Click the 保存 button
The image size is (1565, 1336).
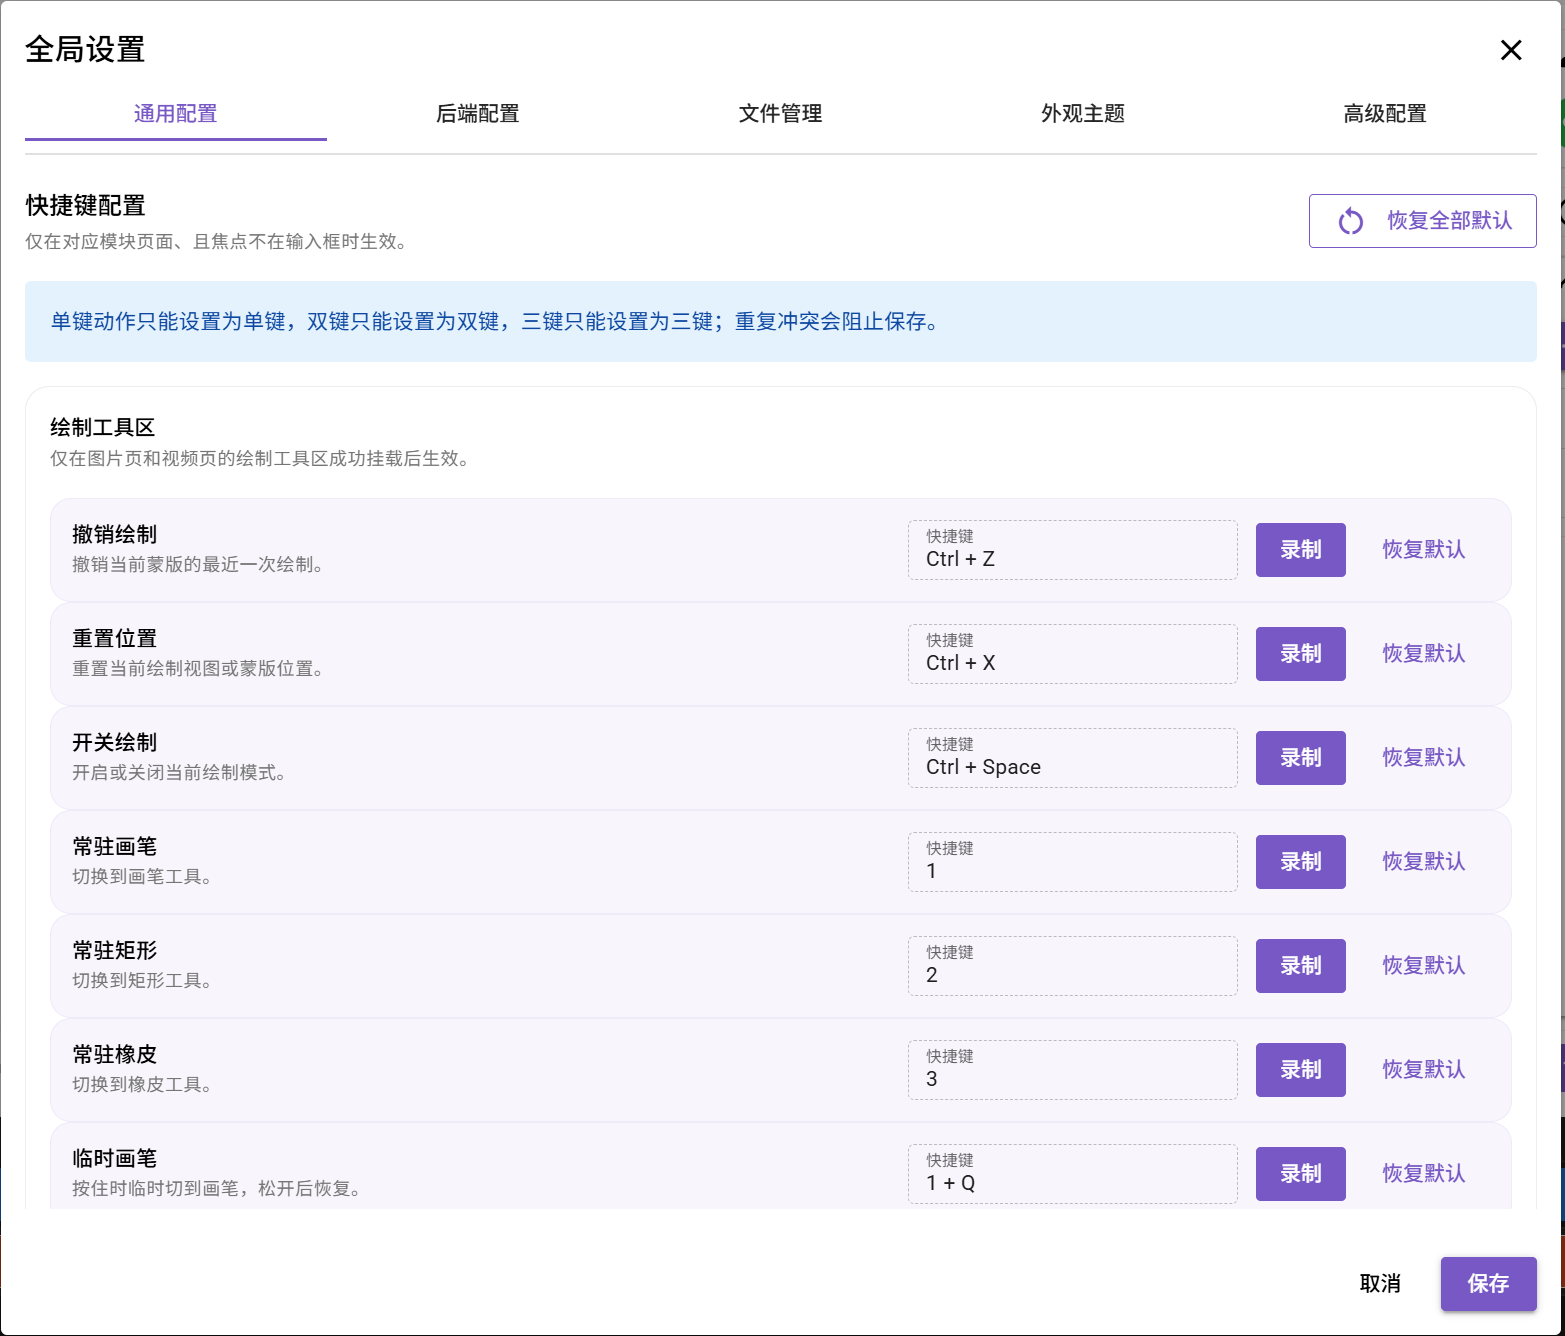coord(1488,1284)
